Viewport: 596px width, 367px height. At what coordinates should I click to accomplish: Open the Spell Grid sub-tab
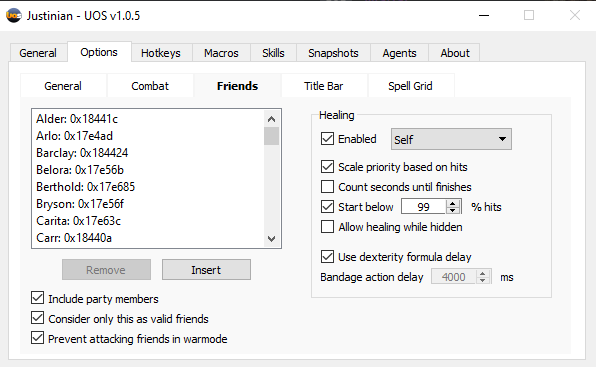[x=410, y=86]
